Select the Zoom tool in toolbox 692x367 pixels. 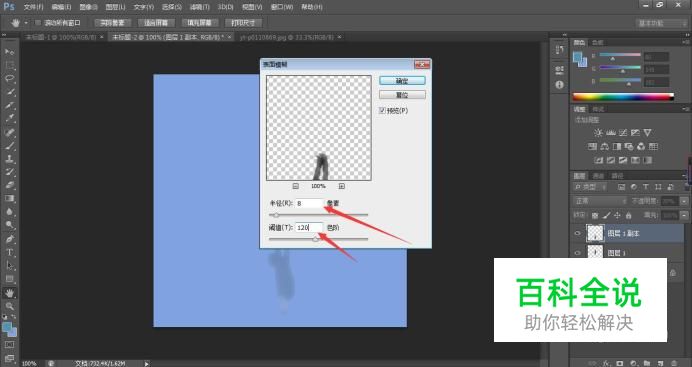(x=9, y=306)
